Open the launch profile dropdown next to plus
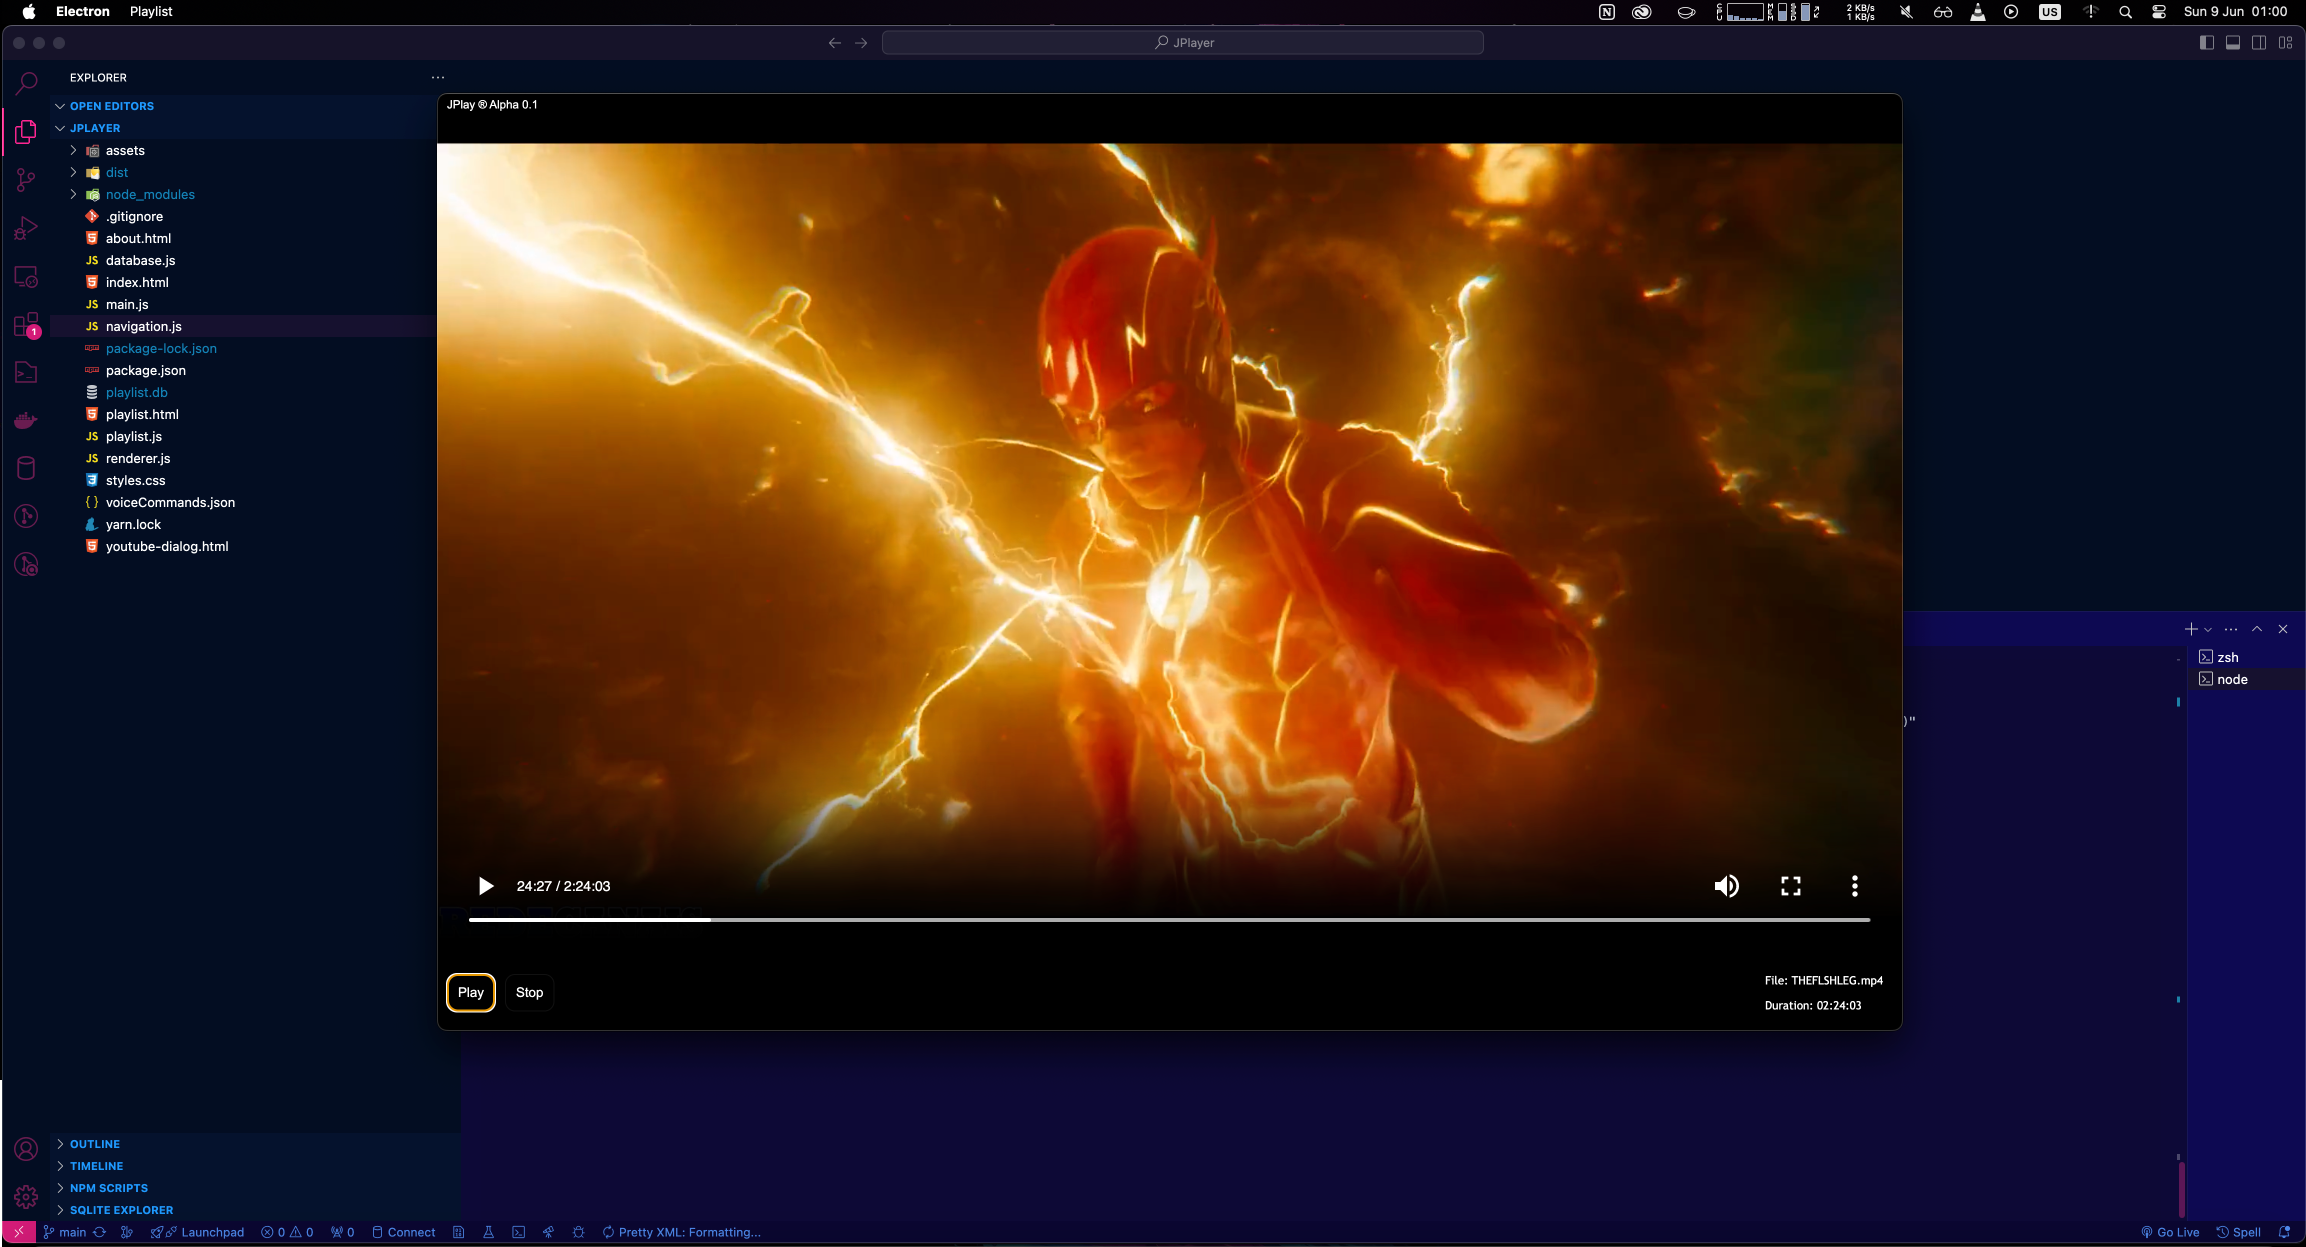 (2208, 629)
